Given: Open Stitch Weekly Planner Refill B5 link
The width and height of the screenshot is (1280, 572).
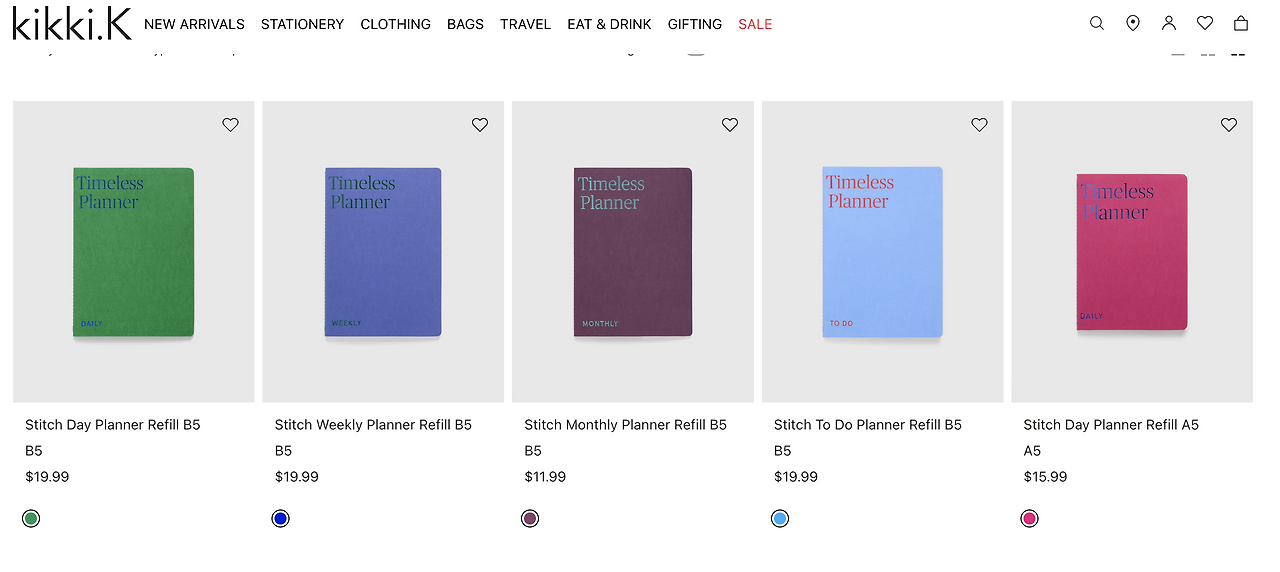Looking at the screenshot, I should 373,425.
